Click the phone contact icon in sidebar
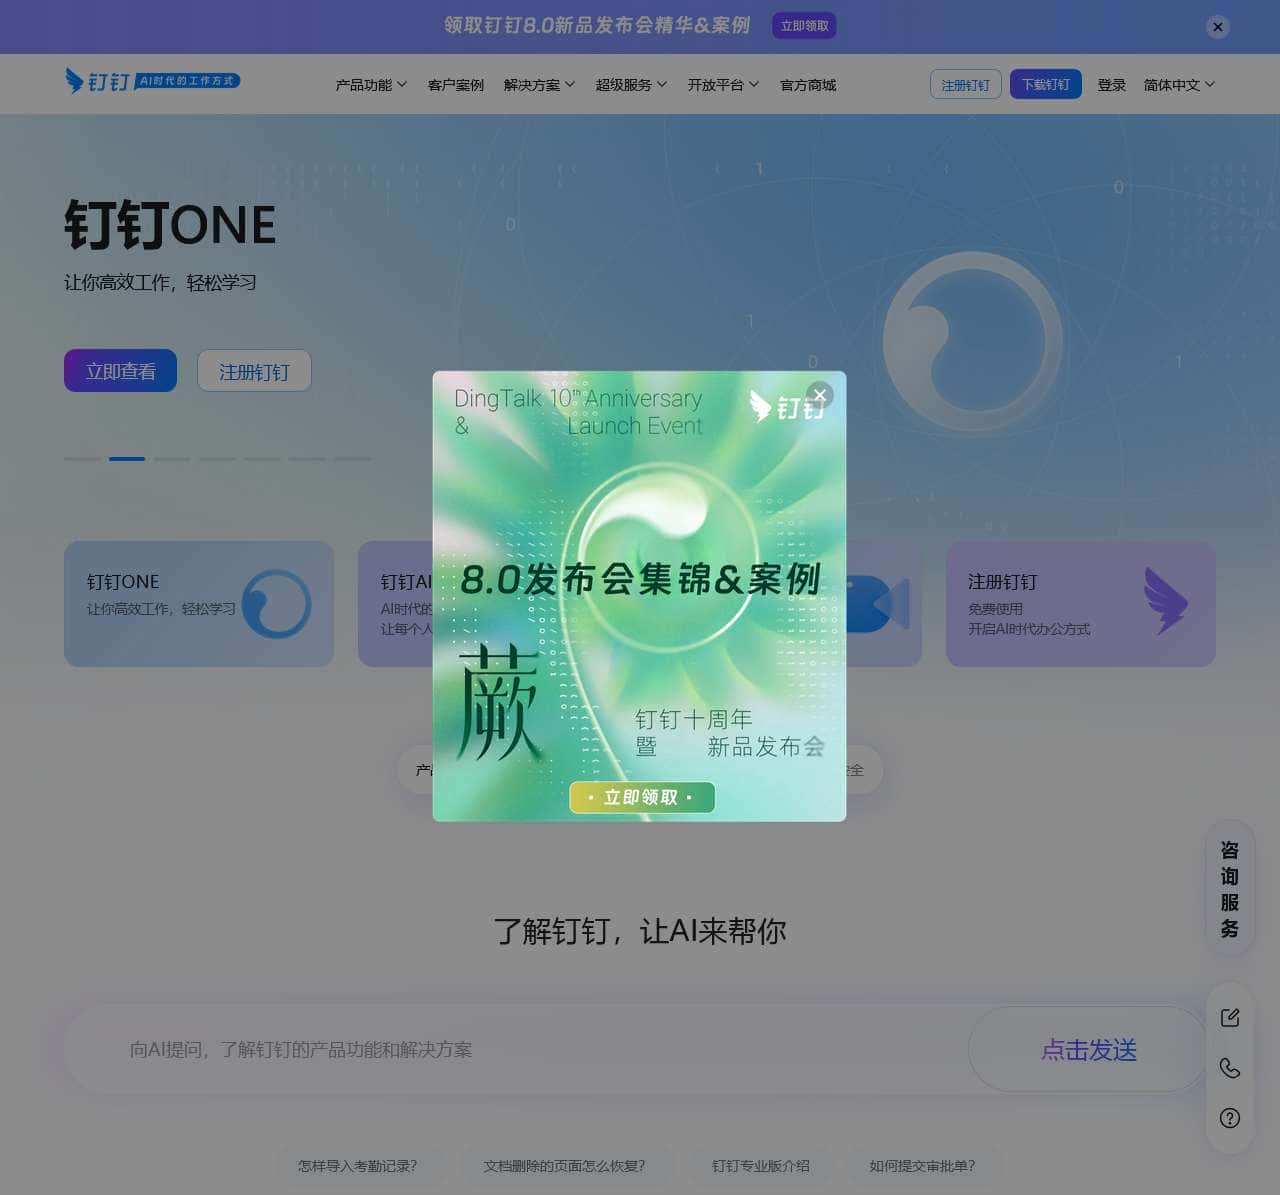 tap(1229, 1068)
